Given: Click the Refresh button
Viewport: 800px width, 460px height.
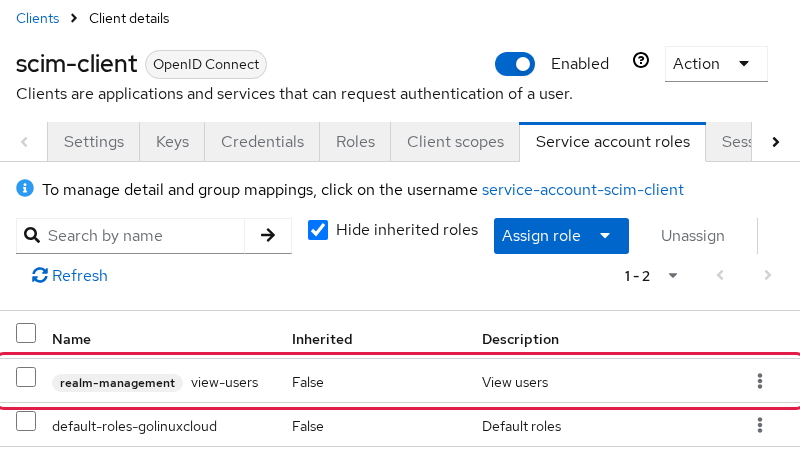Looking at the screenshot, I should [70, 275].
